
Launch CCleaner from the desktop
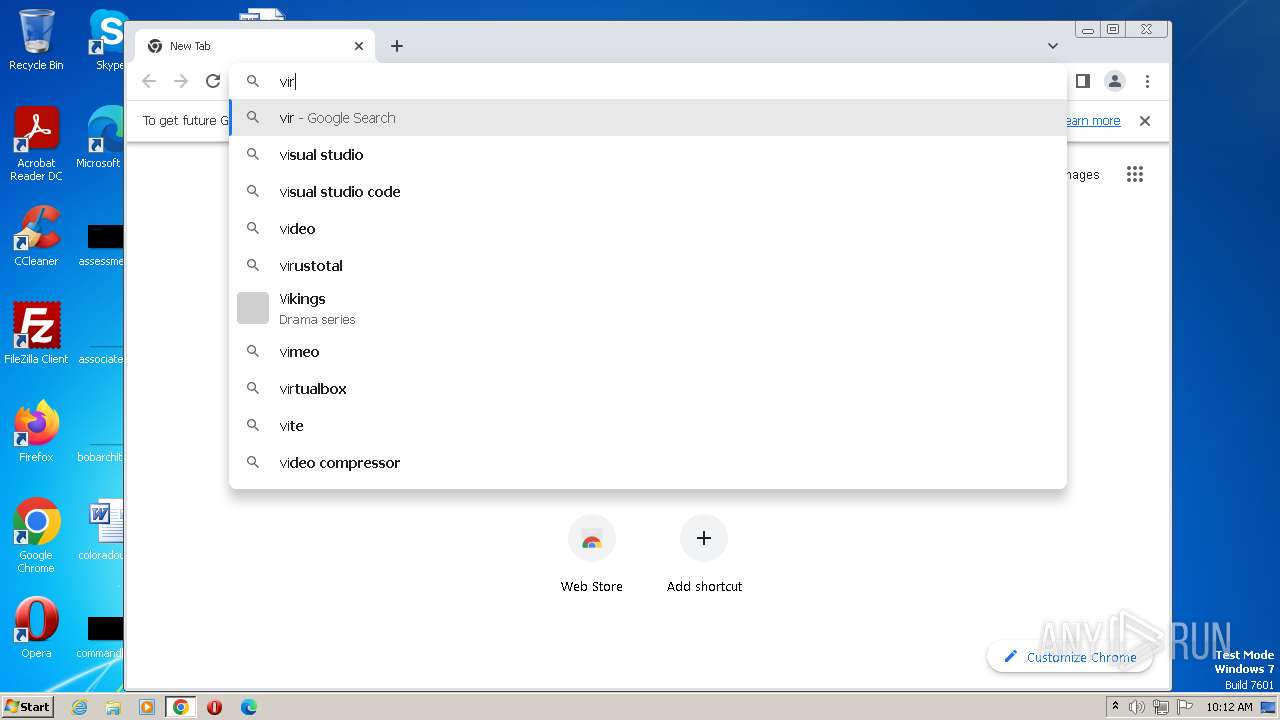[x=36, y=236]
